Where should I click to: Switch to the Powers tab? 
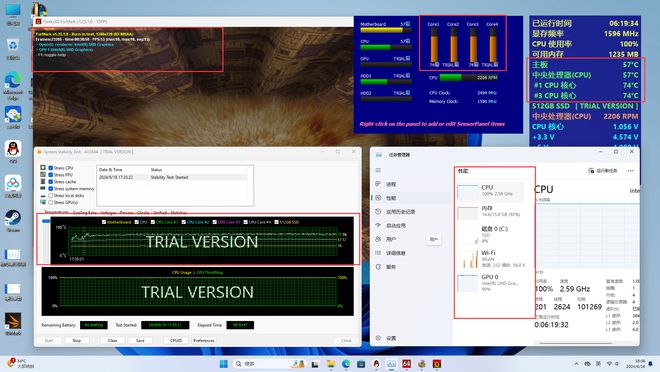(x=126, y=213)
